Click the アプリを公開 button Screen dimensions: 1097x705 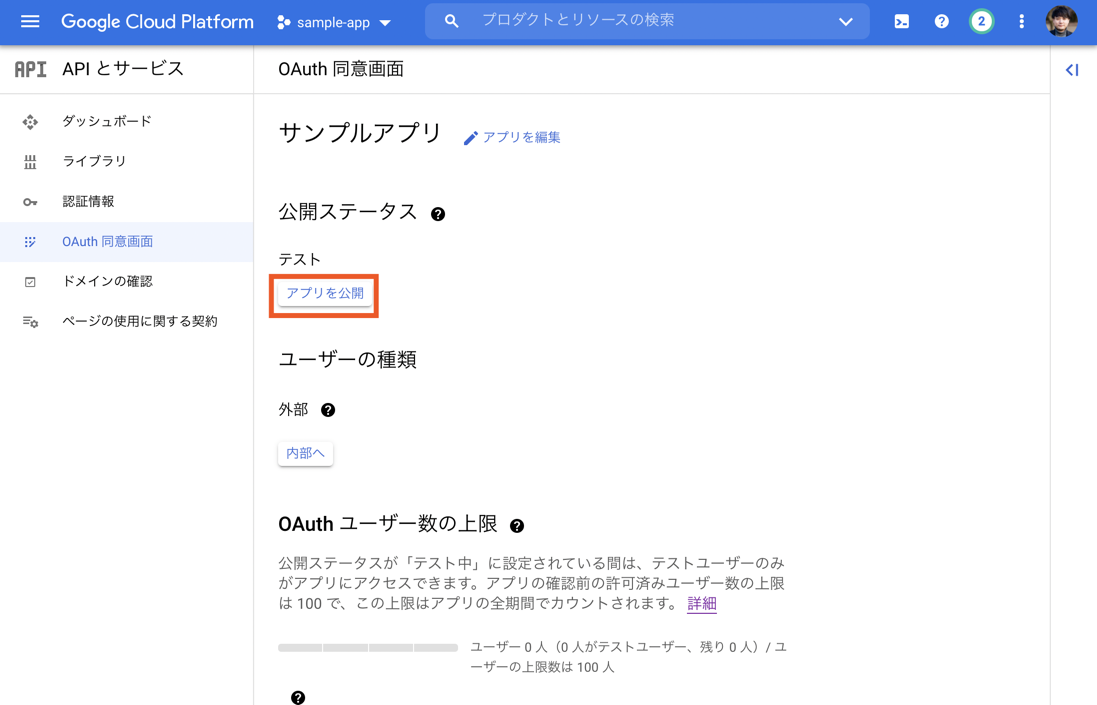pyautogui.click(x=325, y=293)
